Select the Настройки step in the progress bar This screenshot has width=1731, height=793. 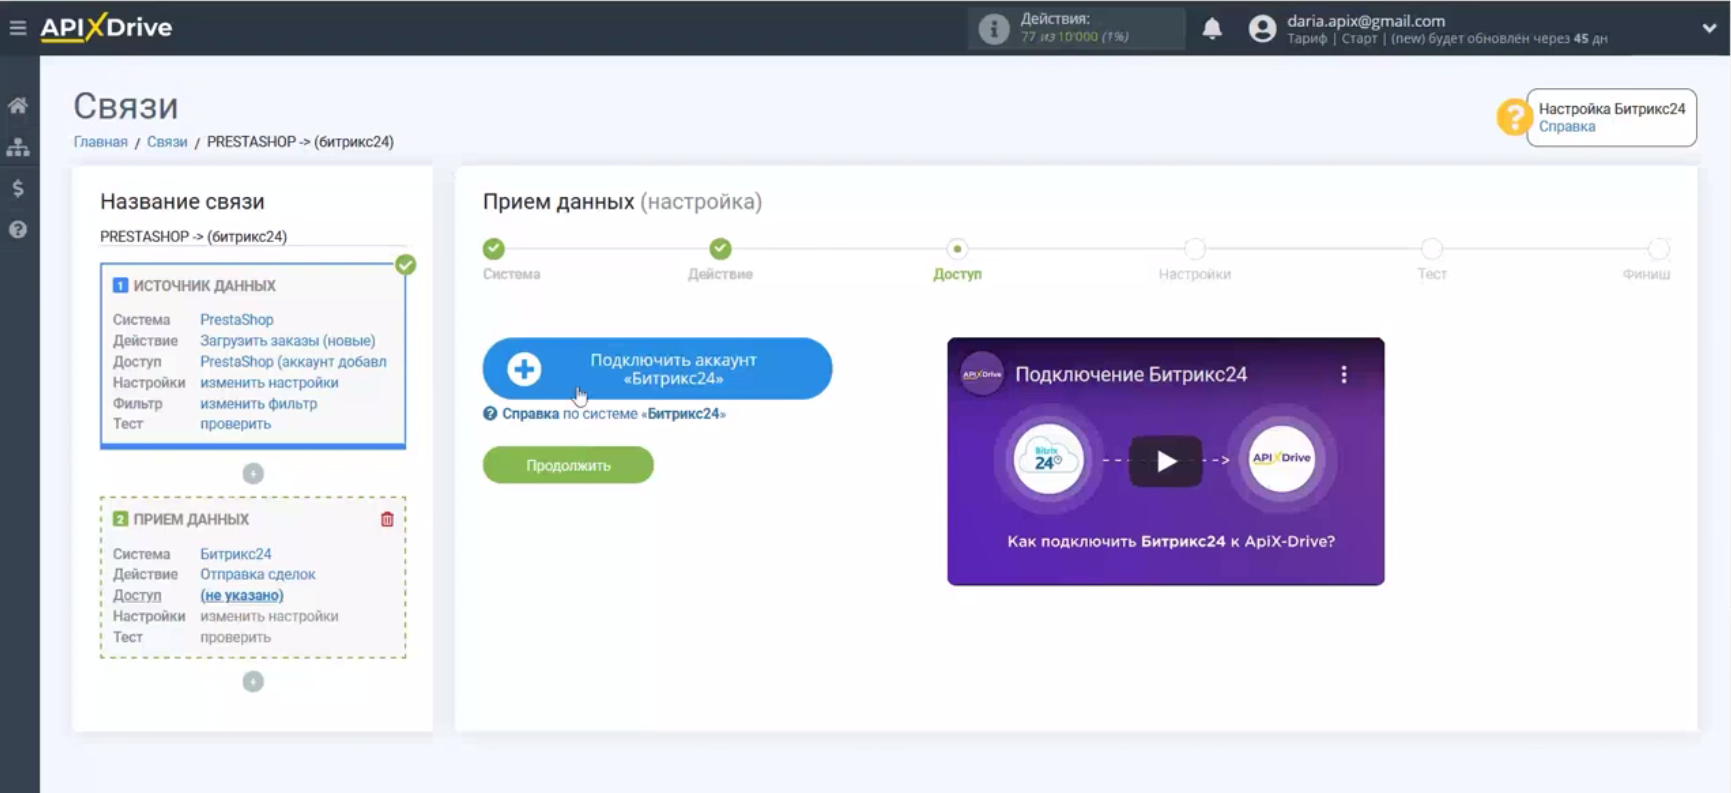1194,249
